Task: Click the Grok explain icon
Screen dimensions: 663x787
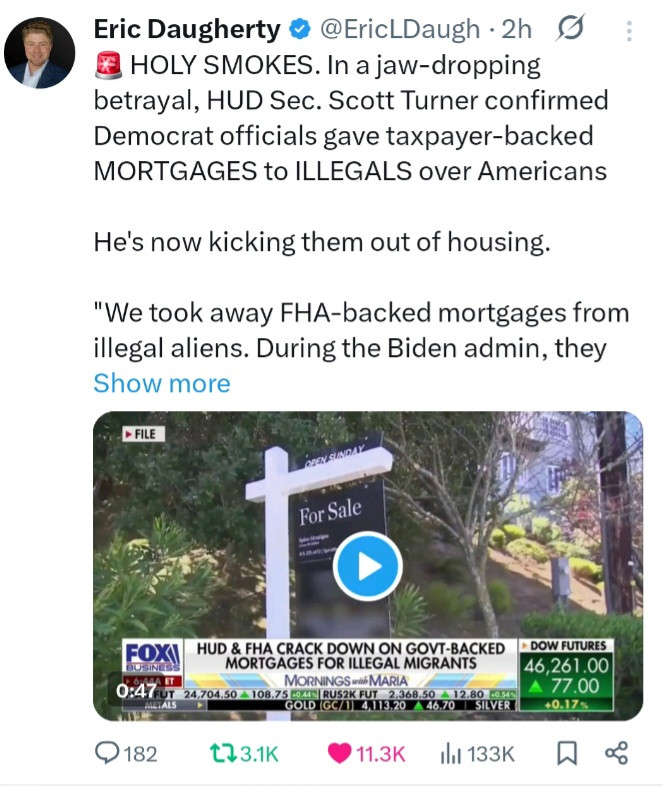Action: click(570, 28)
